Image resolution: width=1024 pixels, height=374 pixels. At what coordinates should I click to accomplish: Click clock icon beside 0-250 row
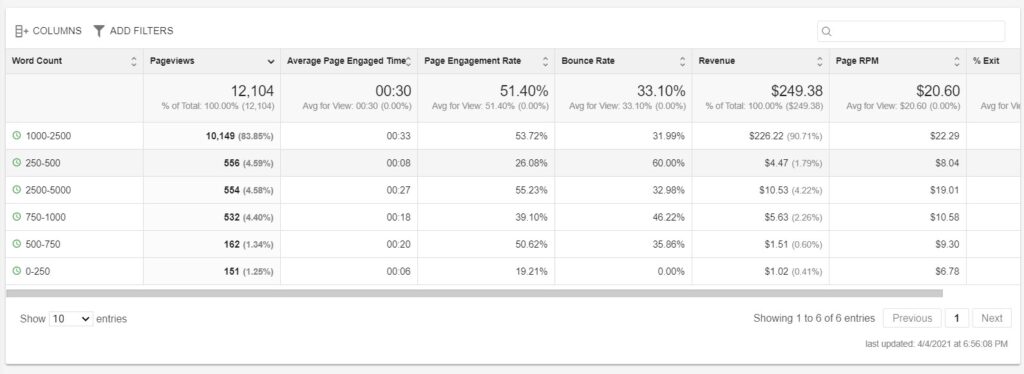17,271
